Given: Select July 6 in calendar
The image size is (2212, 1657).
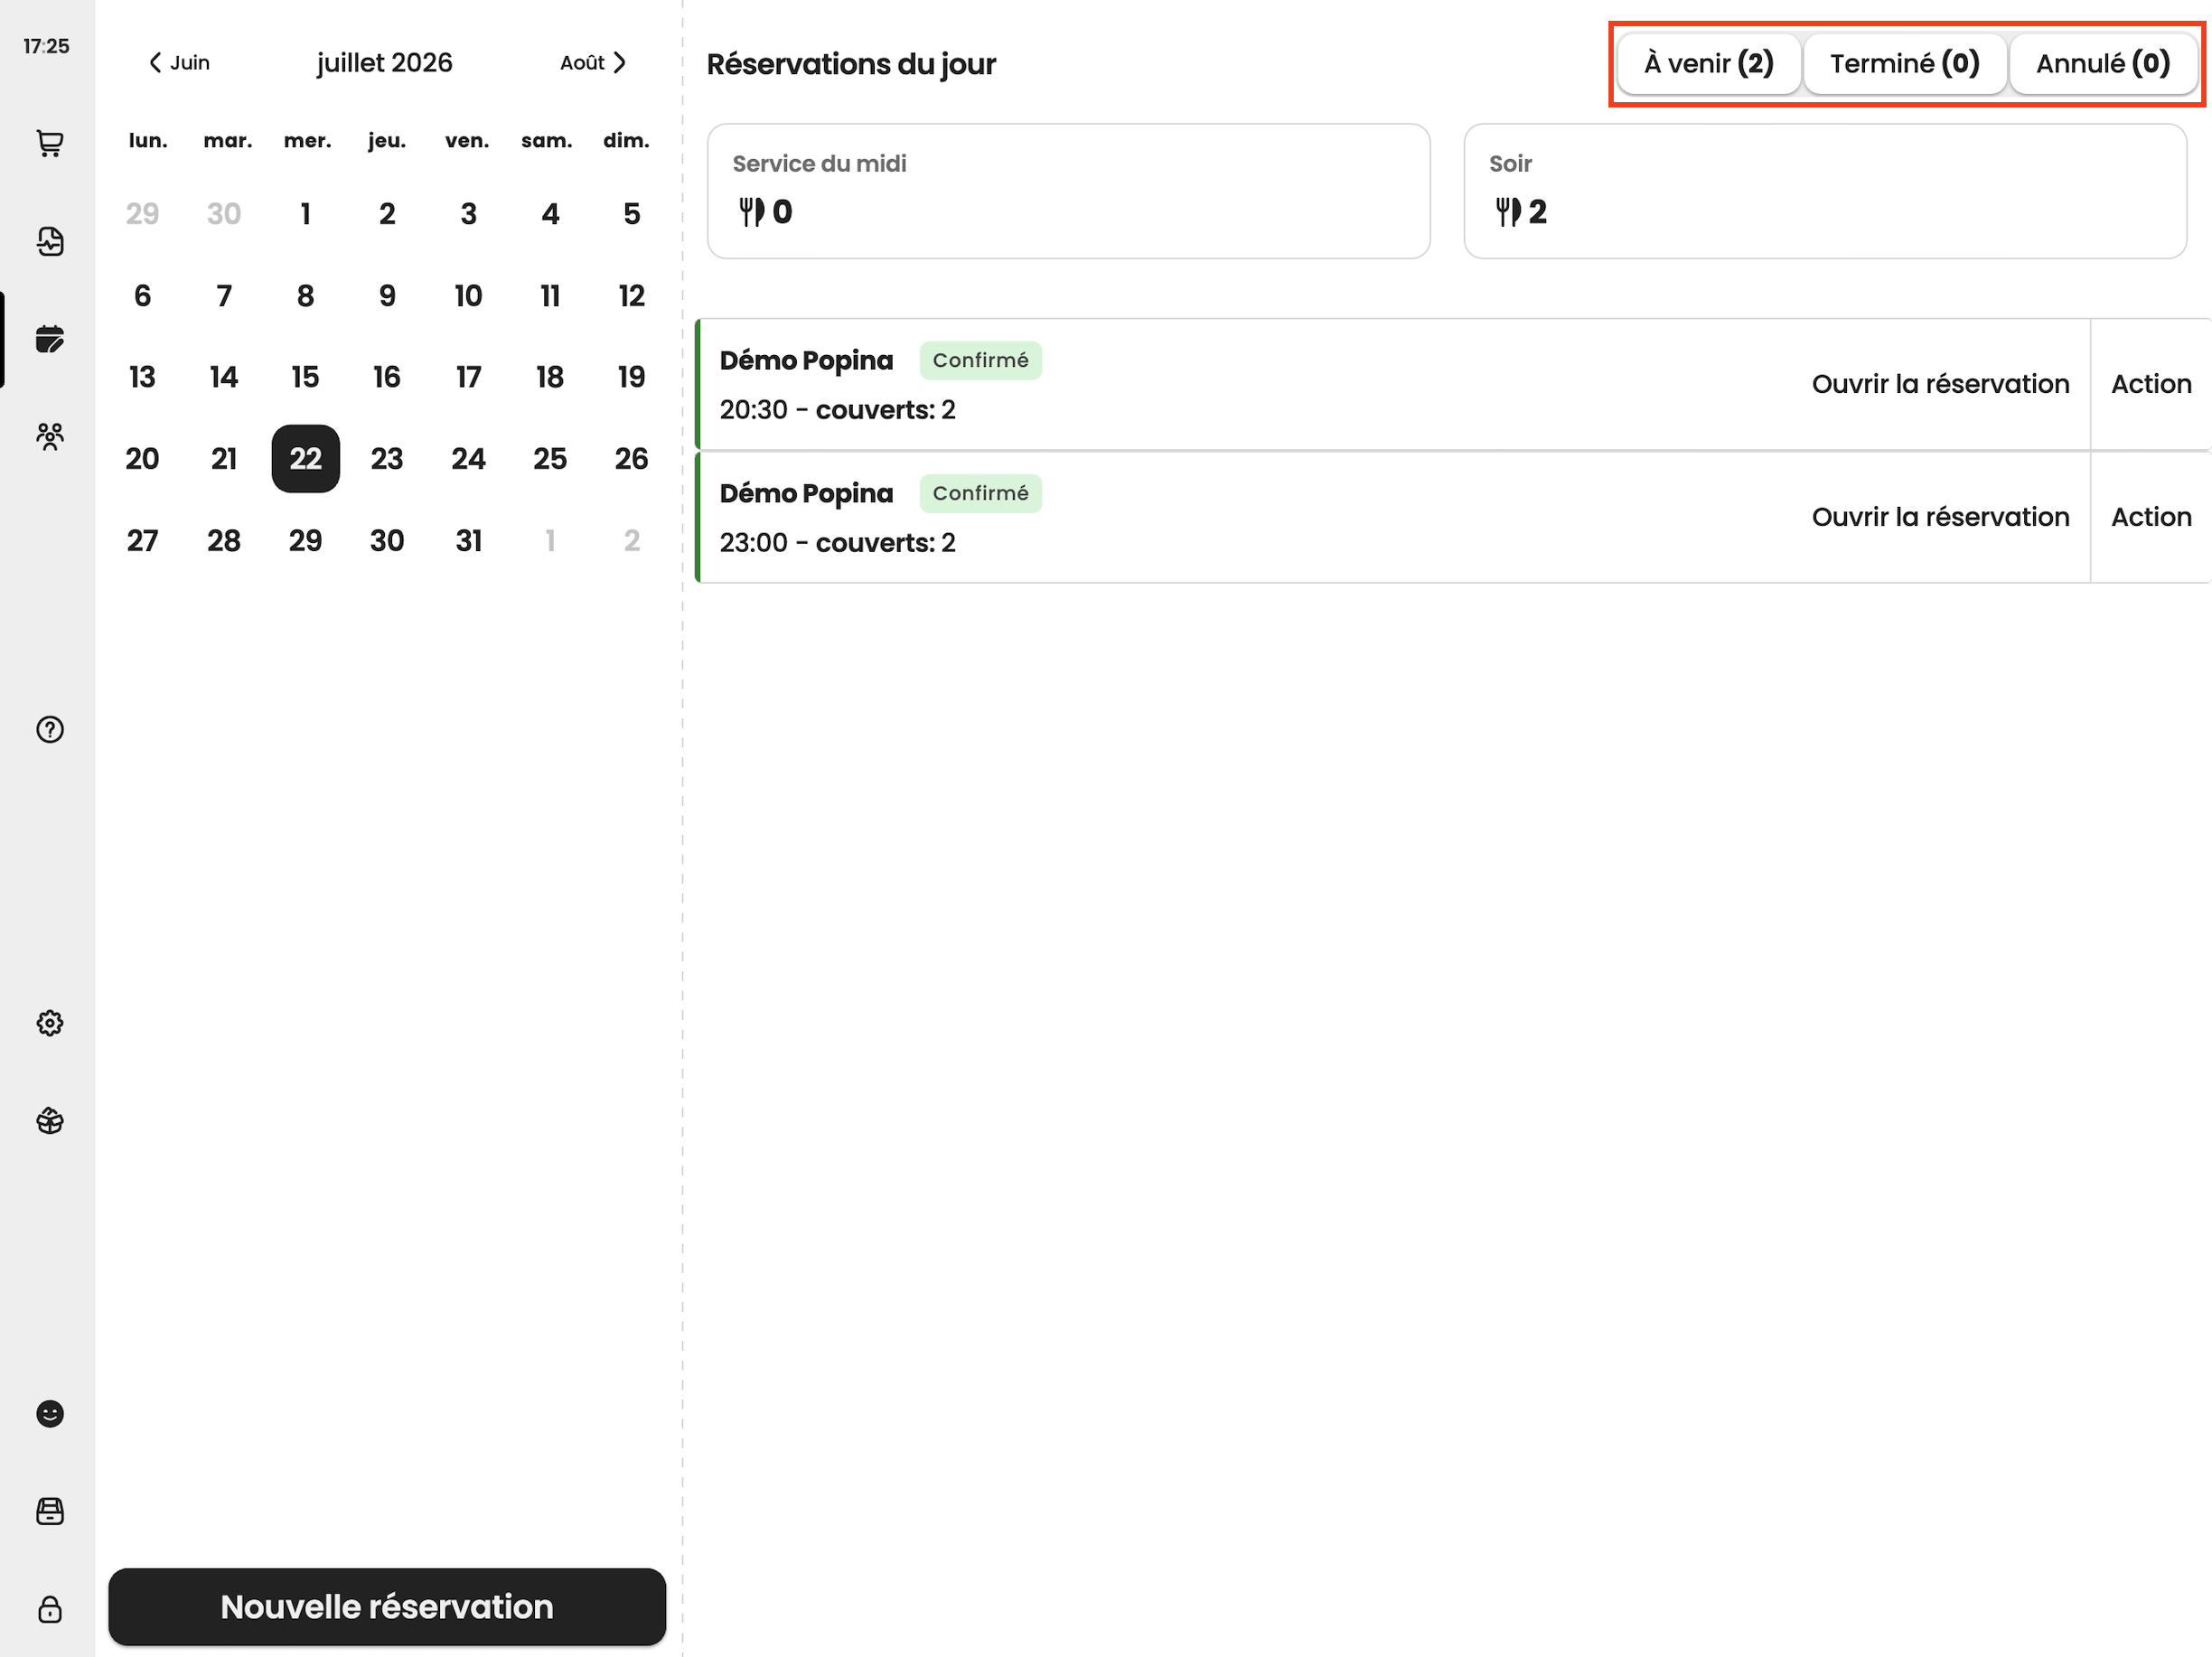Looking at the screenshot, I should click(x=143, y=296).
